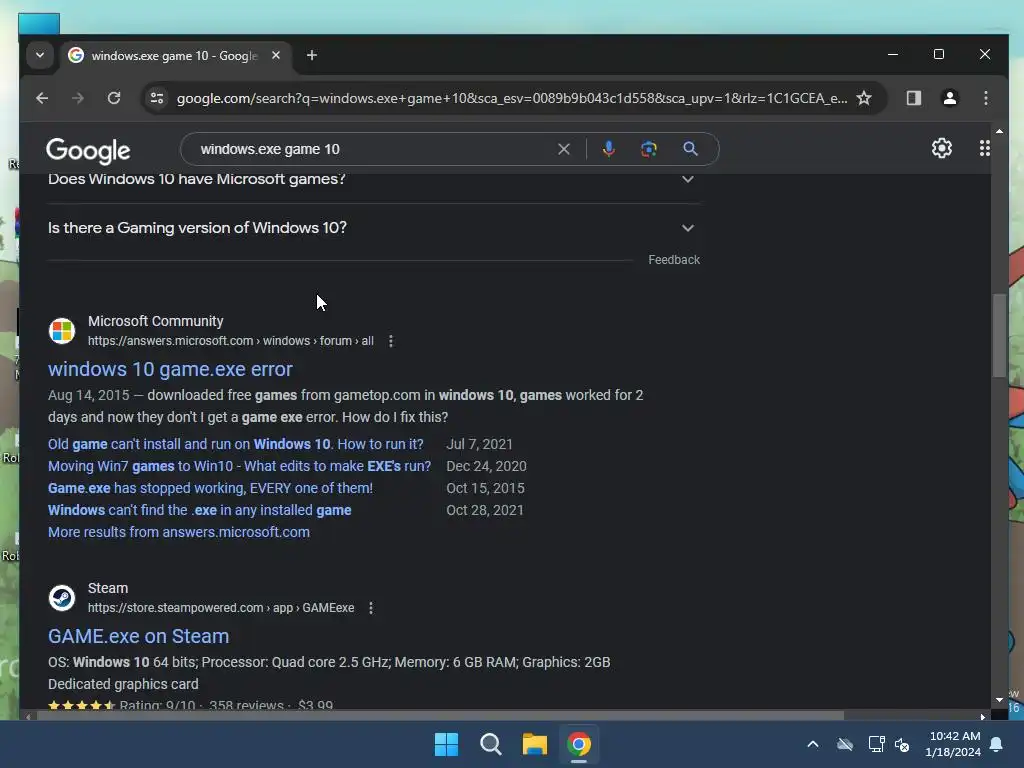Click the horizontal scrollbar thumb
This screenshot has width=1024, height=768.
point(440,716)
